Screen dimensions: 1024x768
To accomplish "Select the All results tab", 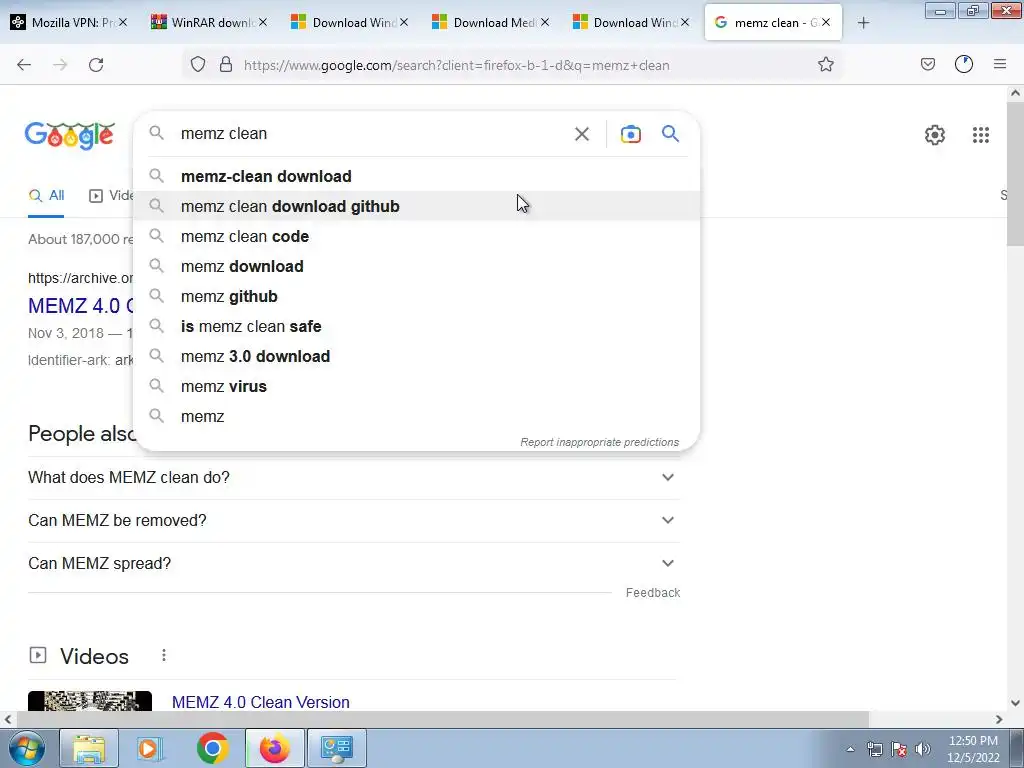I will coord(46,195).
